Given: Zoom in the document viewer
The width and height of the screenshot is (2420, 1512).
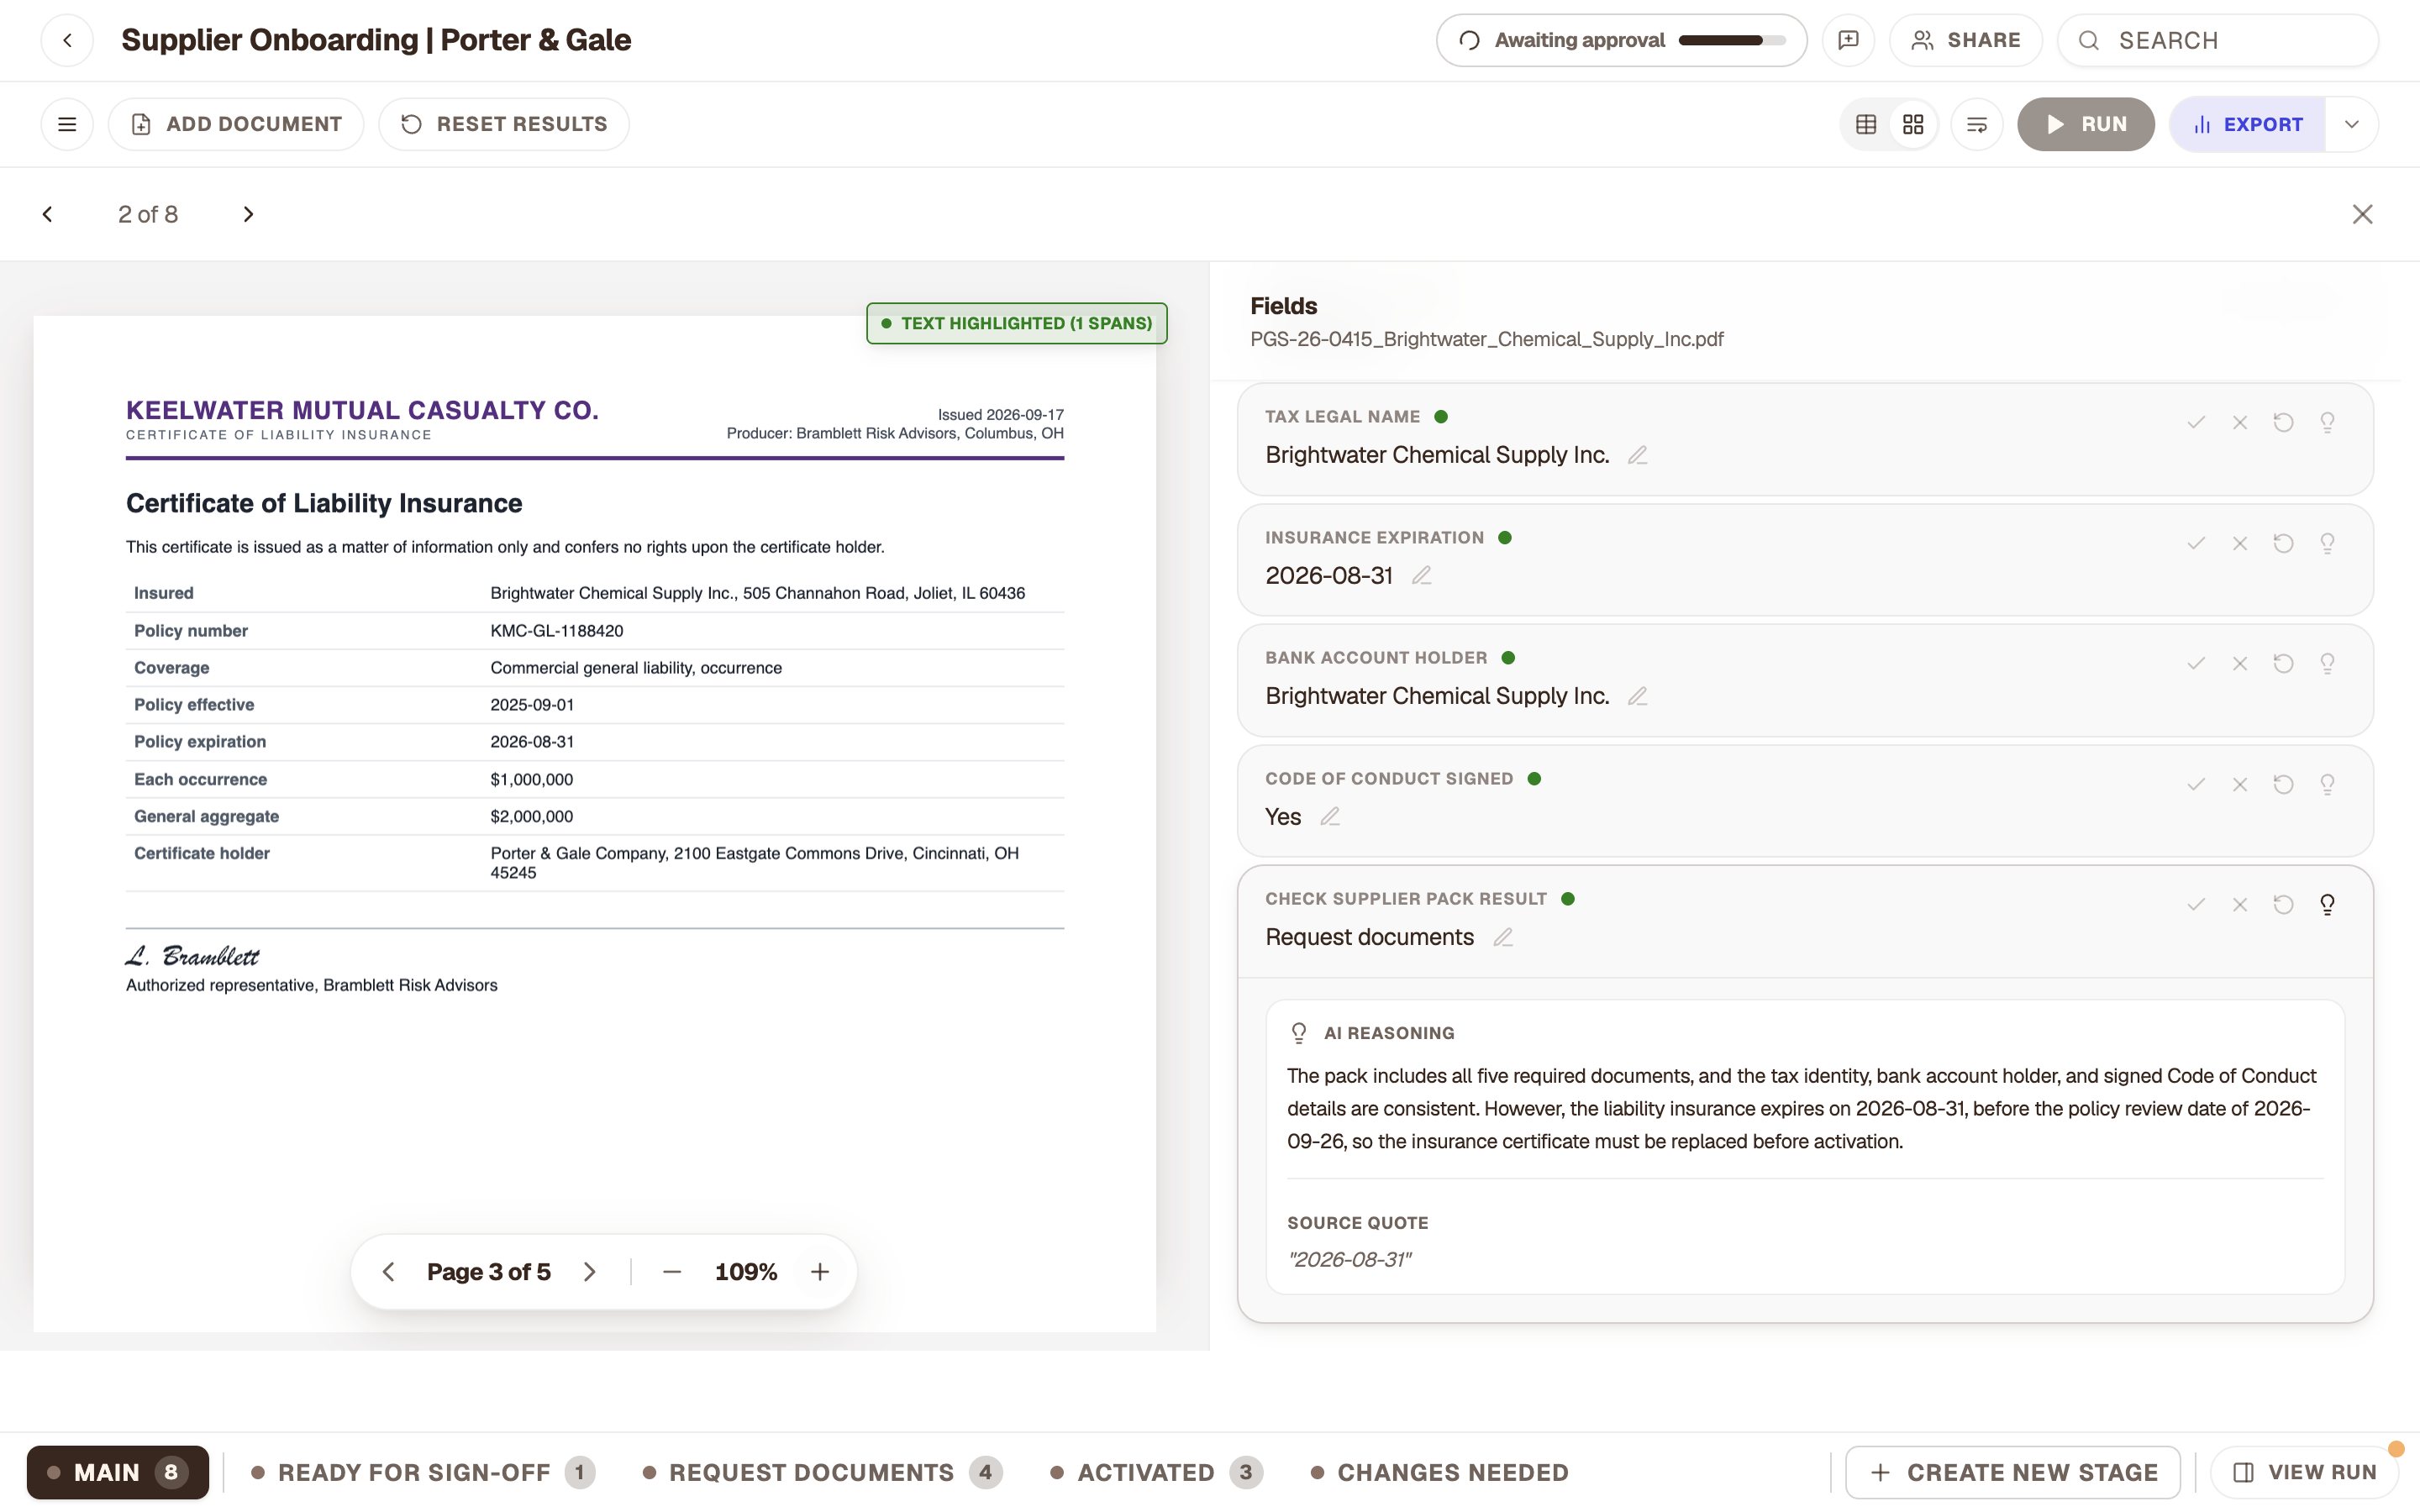Looking at the screenshot, I should point(820,1272).
